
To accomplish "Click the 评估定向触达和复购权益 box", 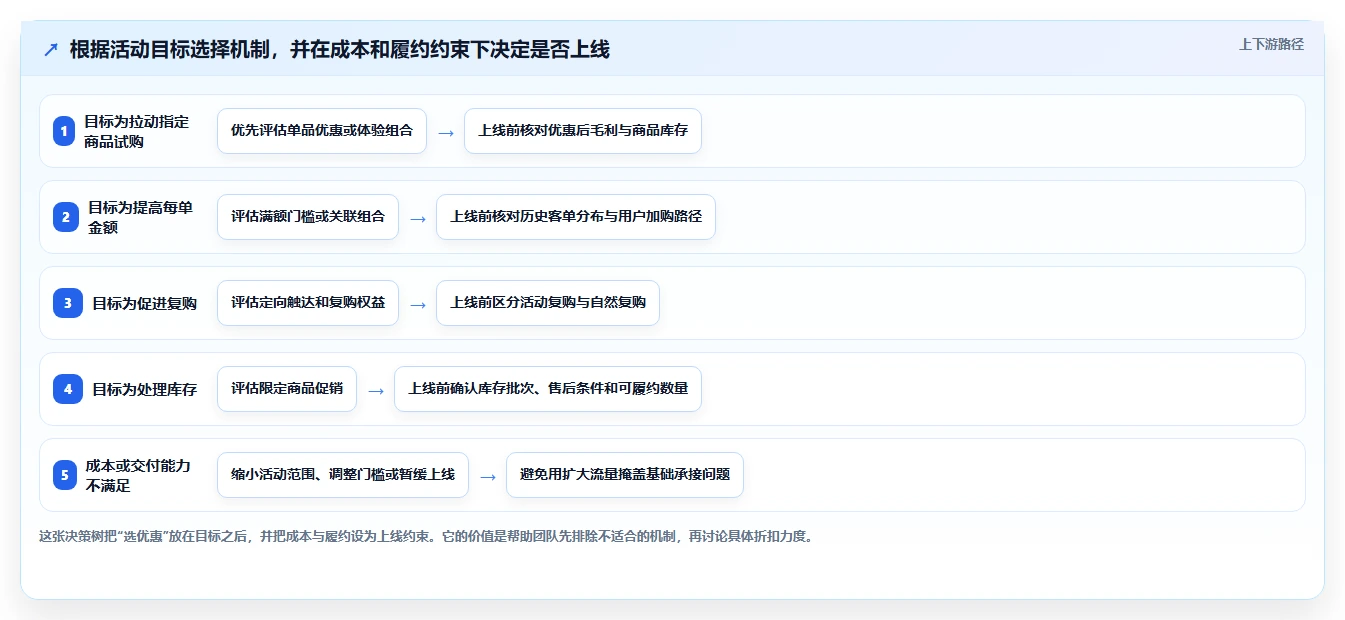I will tap(308, 303).
